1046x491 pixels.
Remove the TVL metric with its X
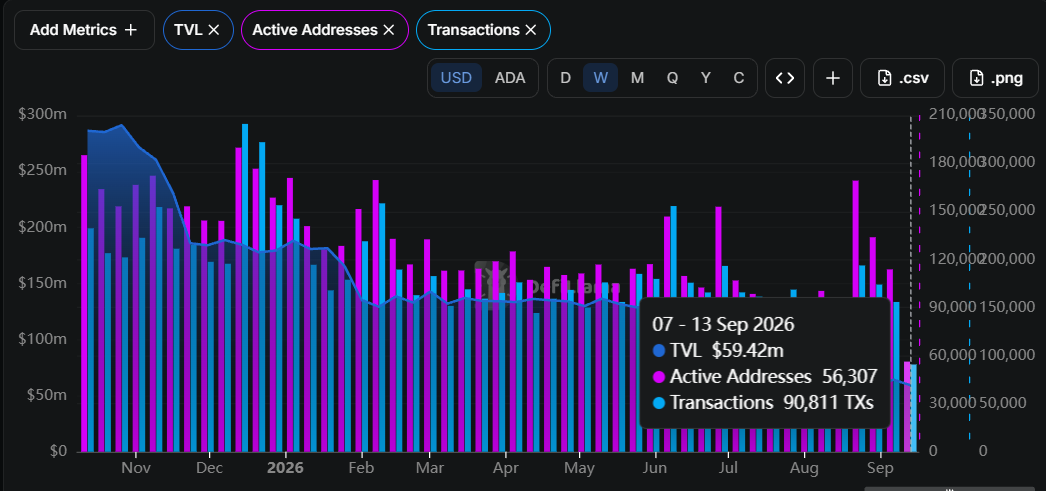pos(213,30)
